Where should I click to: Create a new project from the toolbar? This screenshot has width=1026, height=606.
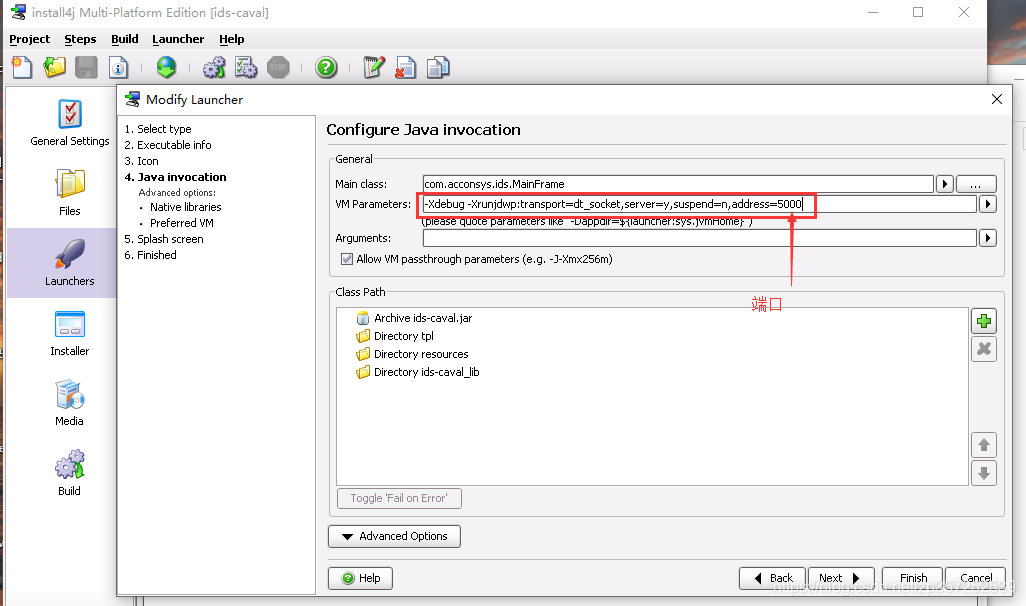pyautogui.click(x=21, y=66)
